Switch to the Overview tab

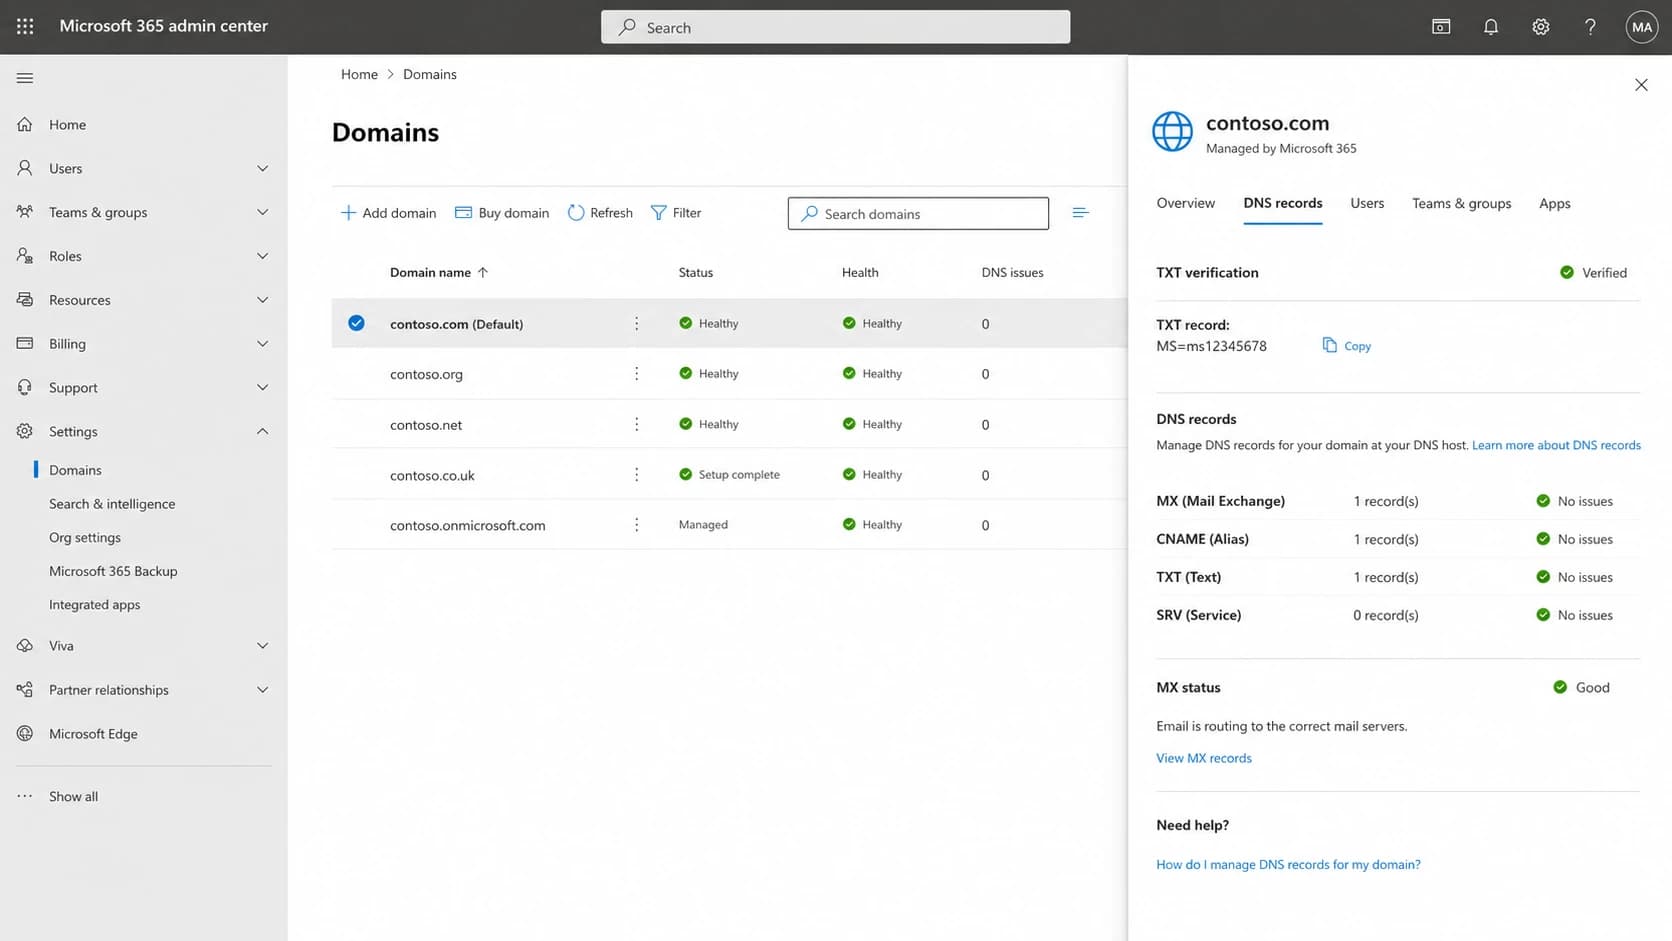click(1185, 203)
